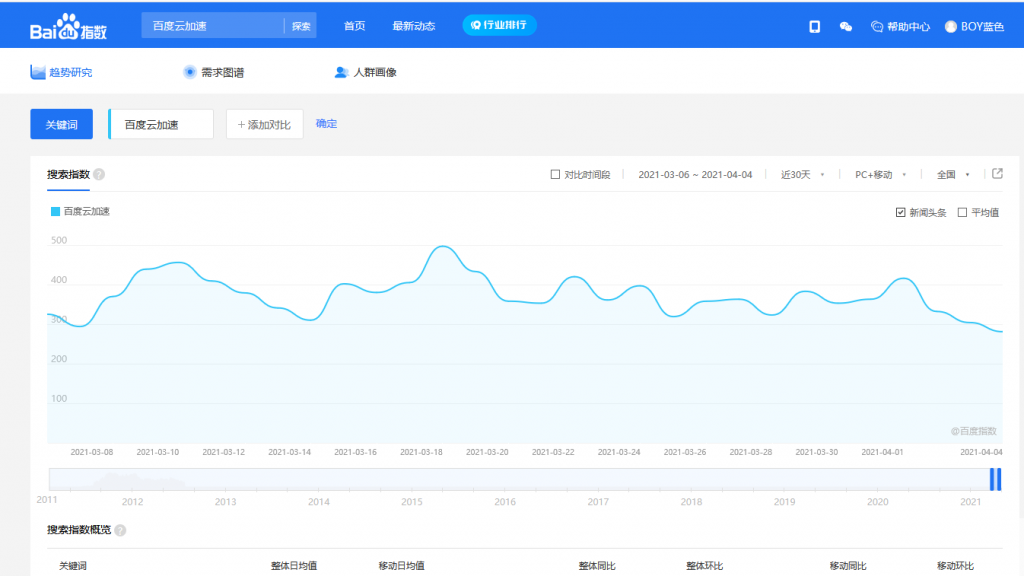
Task: Open the date range 2021-03-06 ~ 2021-04-04 picker
Action: [695, 174]
